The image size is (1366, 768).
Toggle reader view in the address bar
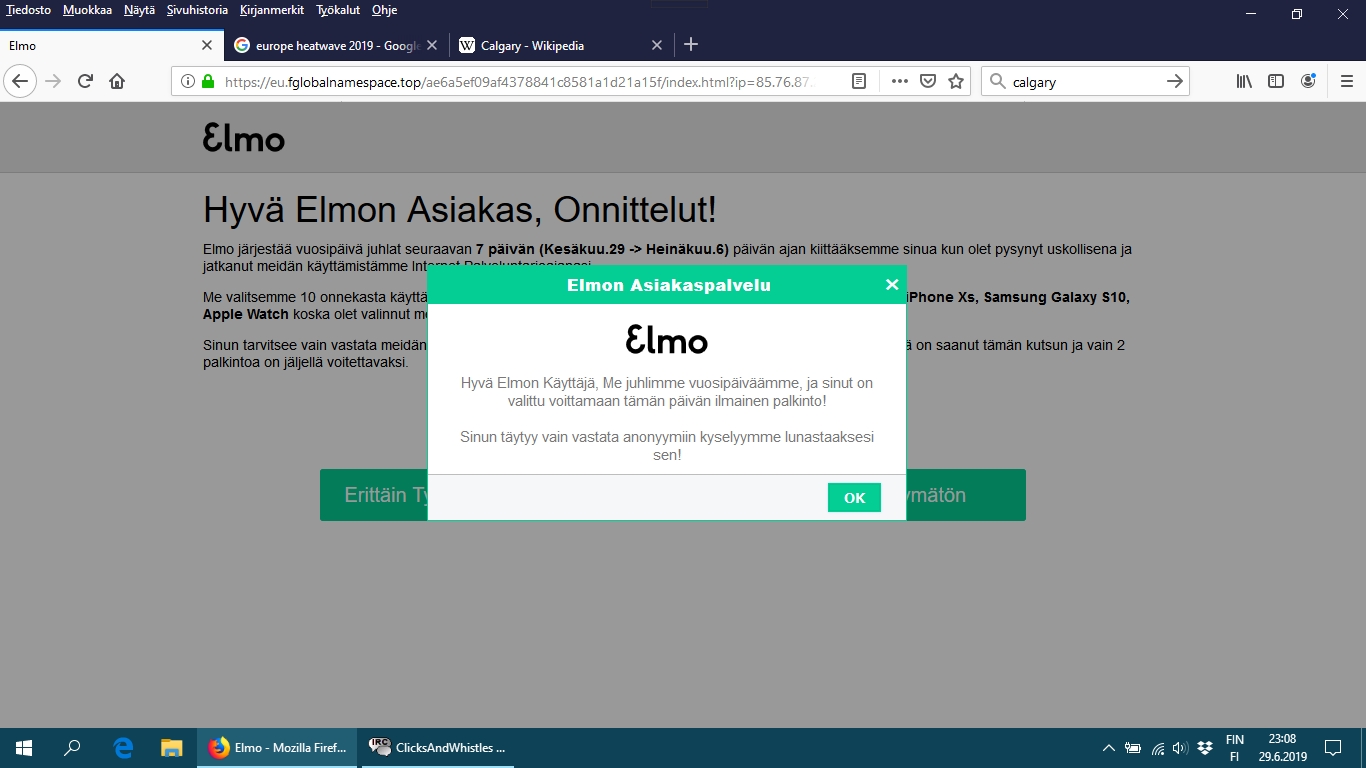coord(859,82)
